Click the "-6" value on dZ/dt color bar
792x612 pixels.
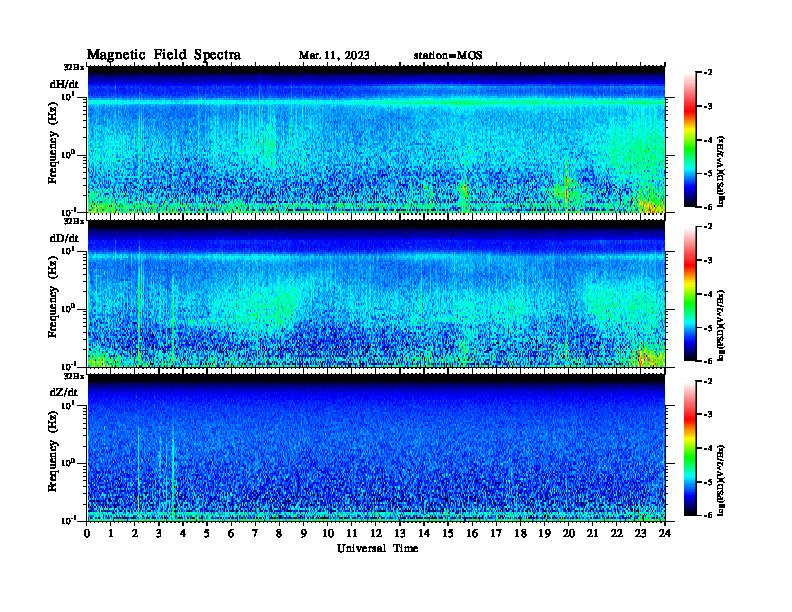tap(708, 515)
